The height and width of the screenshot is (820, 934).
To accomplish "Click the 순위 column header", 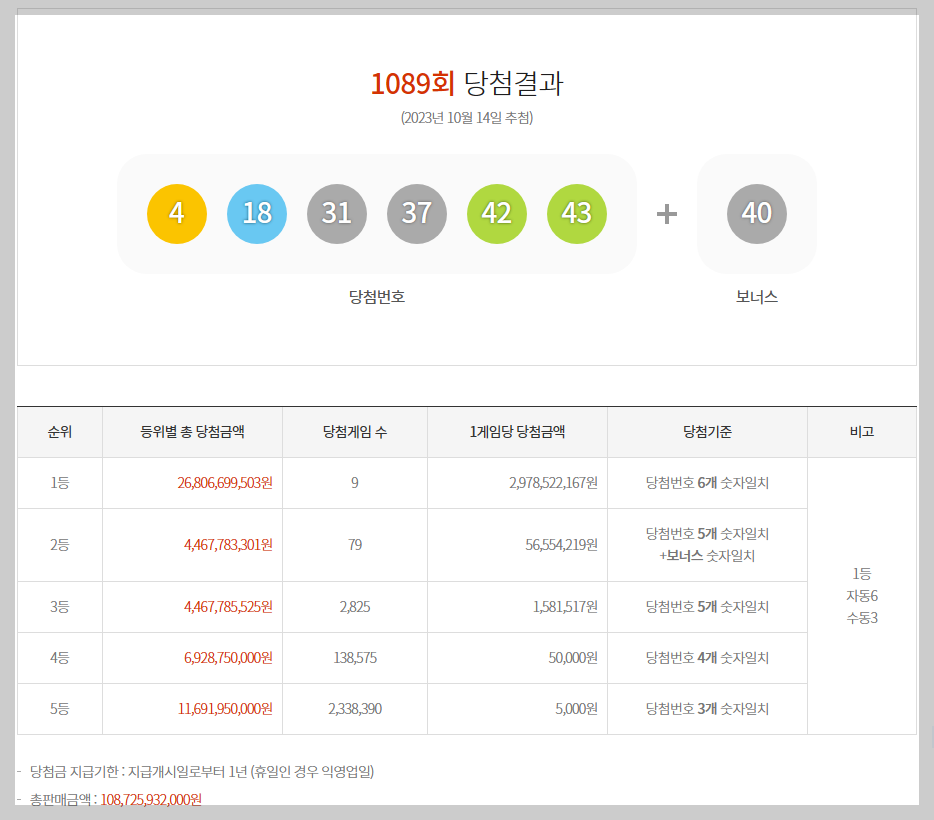I will [x=60, y=432].
